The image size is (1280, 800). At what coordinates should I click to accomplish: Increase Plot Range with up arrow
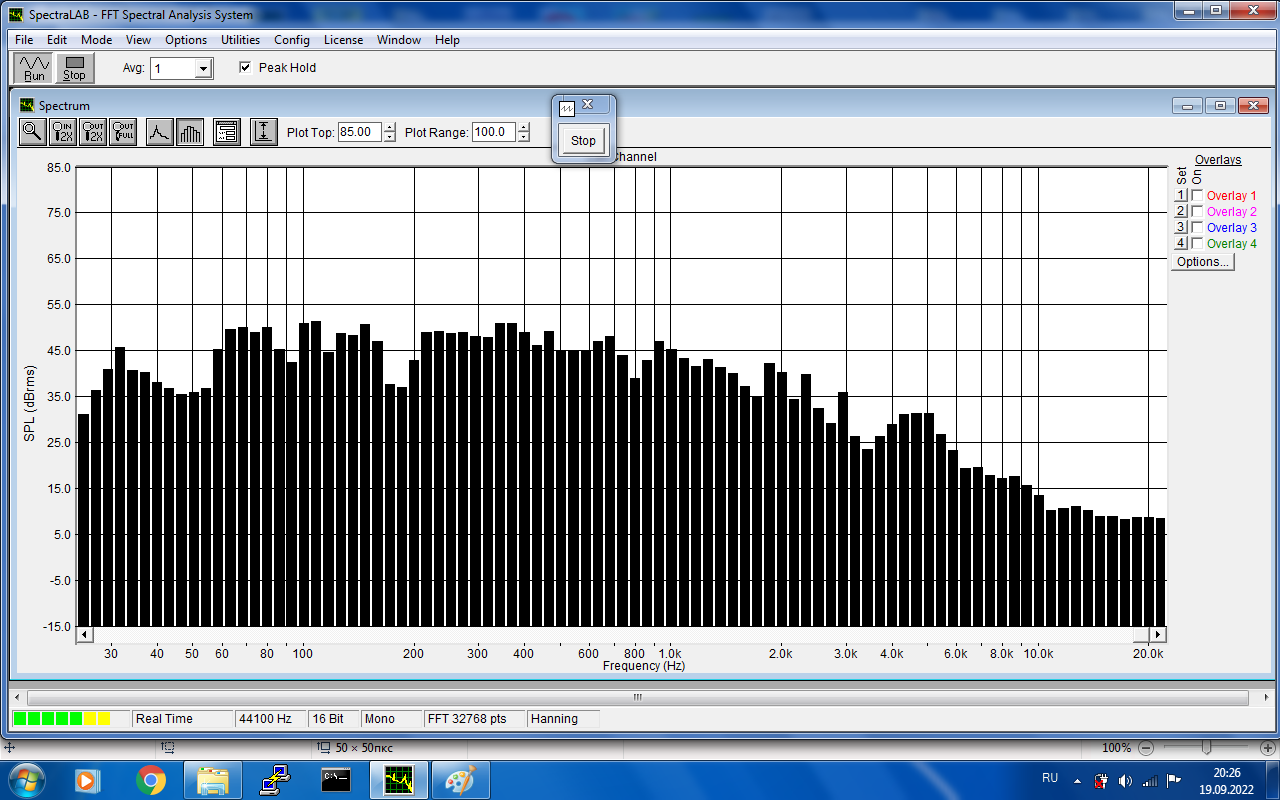point(523,127)
